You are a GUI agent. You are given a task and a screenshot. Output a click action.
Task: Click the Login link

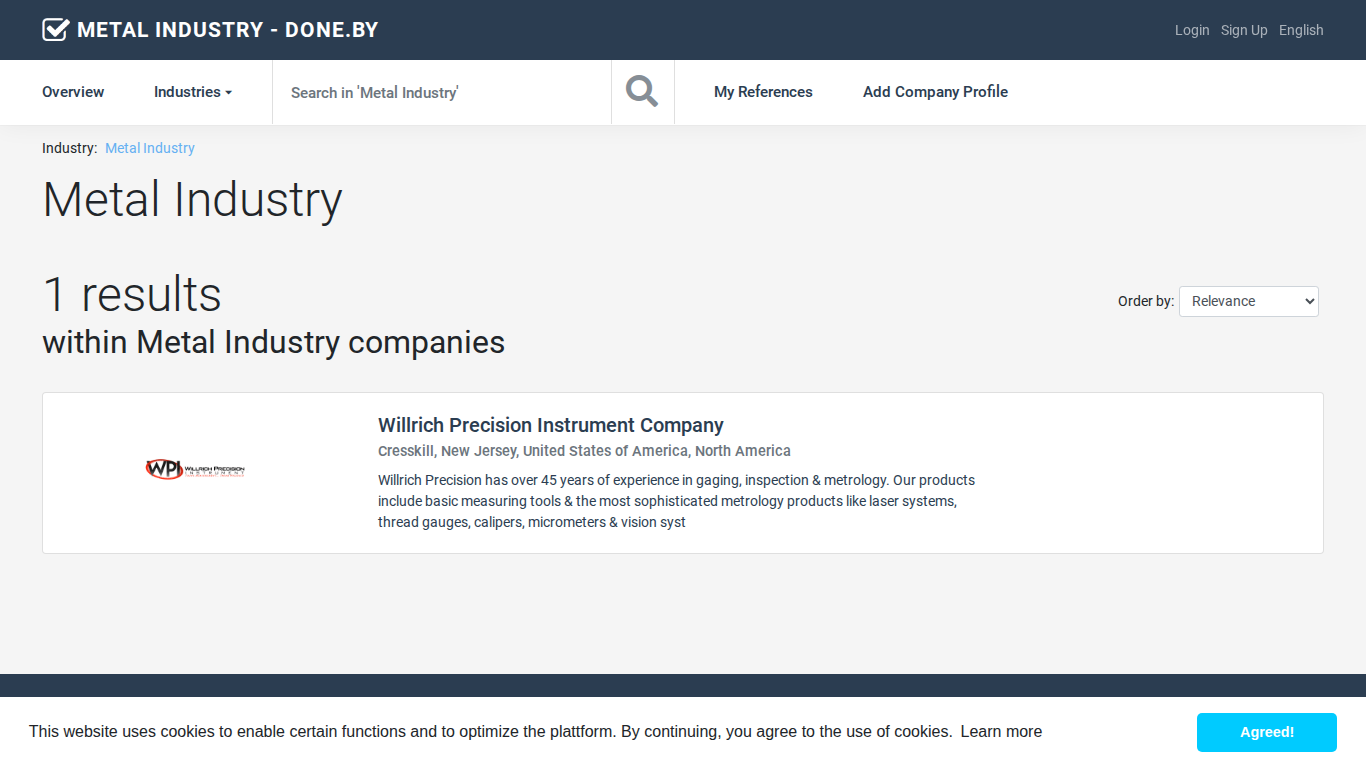tap(1192, 30)
